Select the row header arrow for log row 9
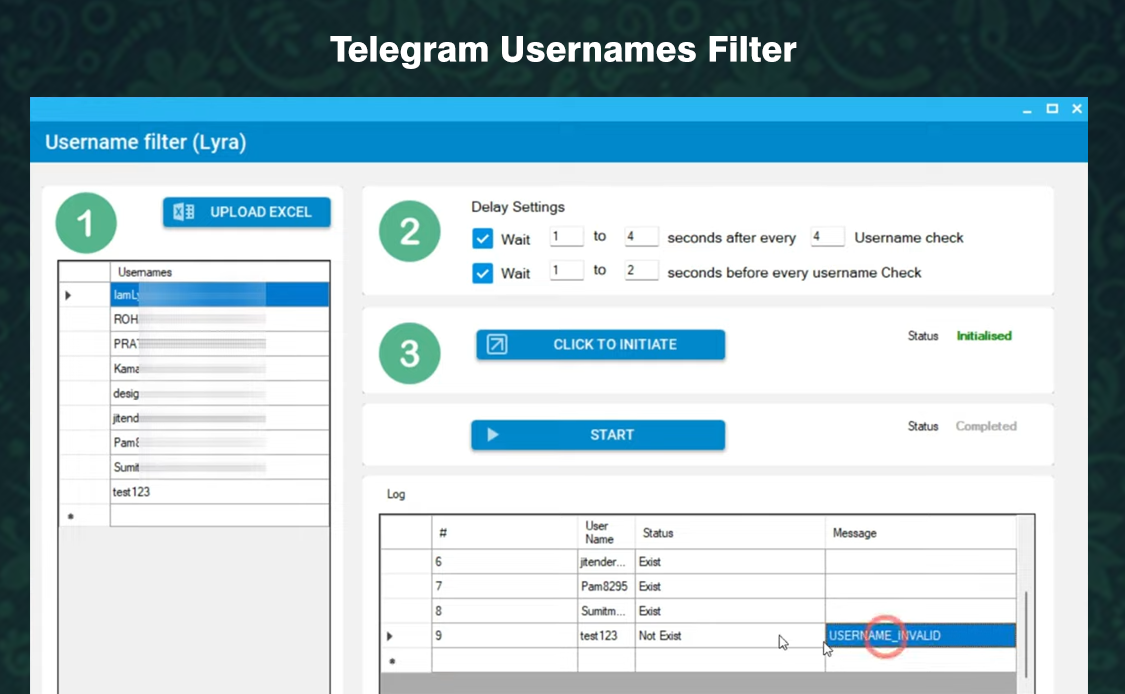The width and height of the screenshot is (1125, 694). [390, 636]
